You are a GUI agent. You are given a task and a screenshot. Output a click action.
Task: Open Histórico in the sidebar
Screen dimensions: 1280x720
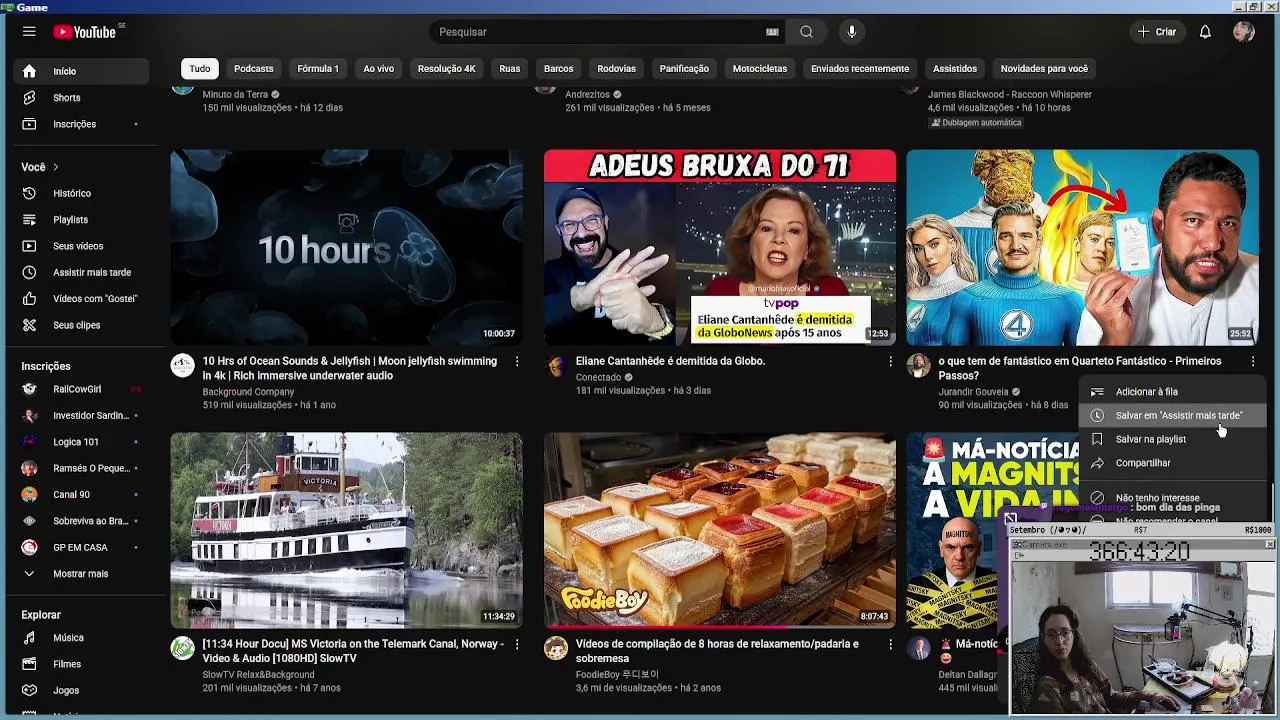82,193
